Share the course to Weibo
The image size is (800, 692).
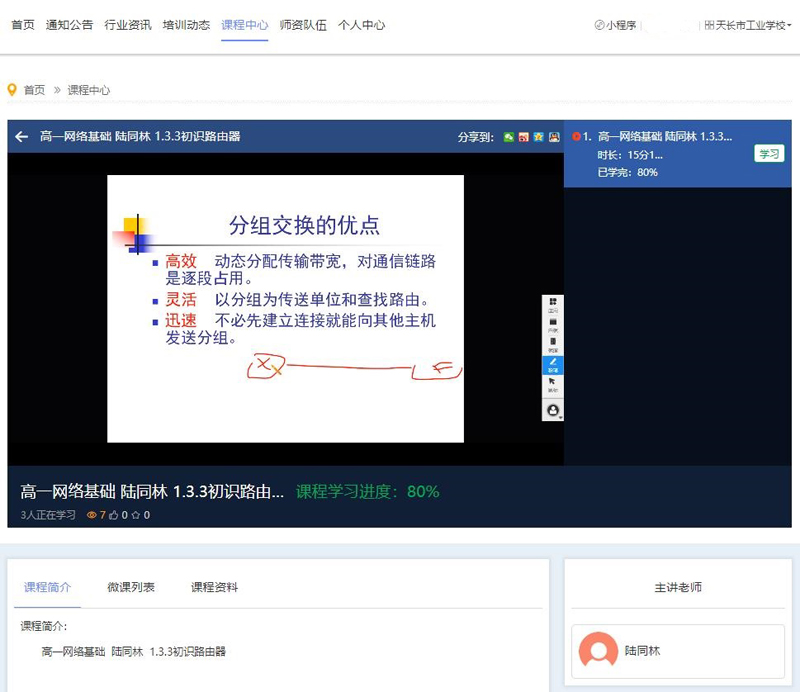pos(523,137)
